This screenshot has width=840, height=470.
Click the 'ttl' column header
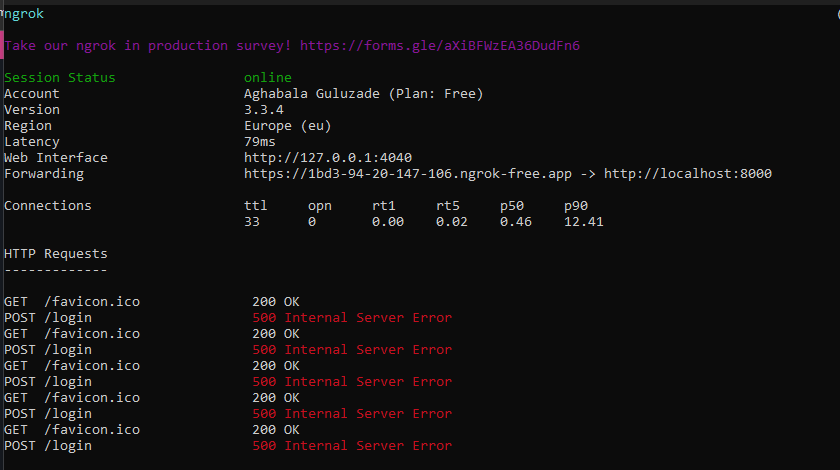point(256,206)
